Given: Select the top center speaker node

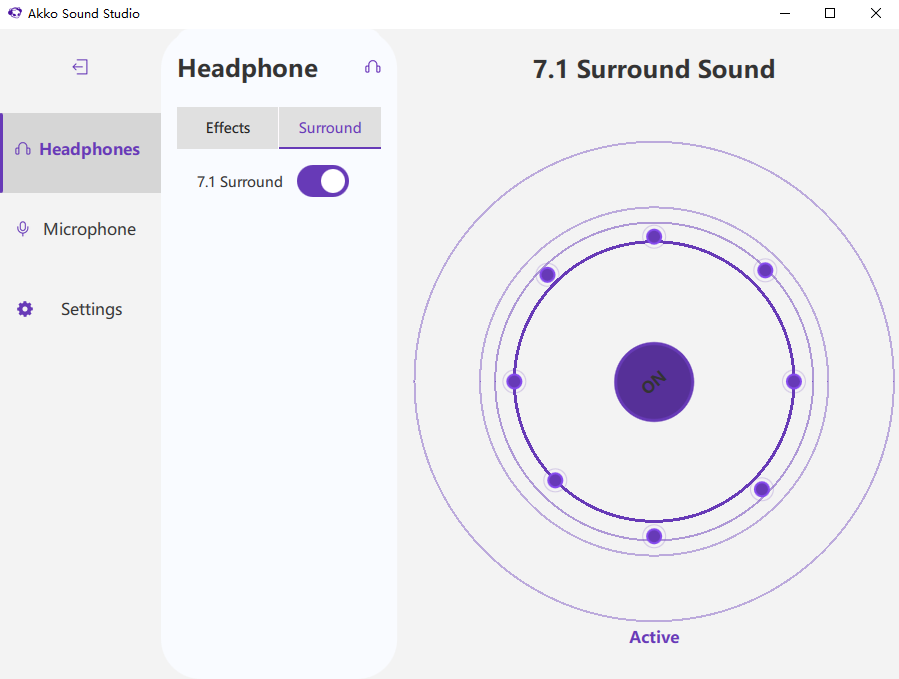Looking at the screenshot, I should click(x=654, y=236).
